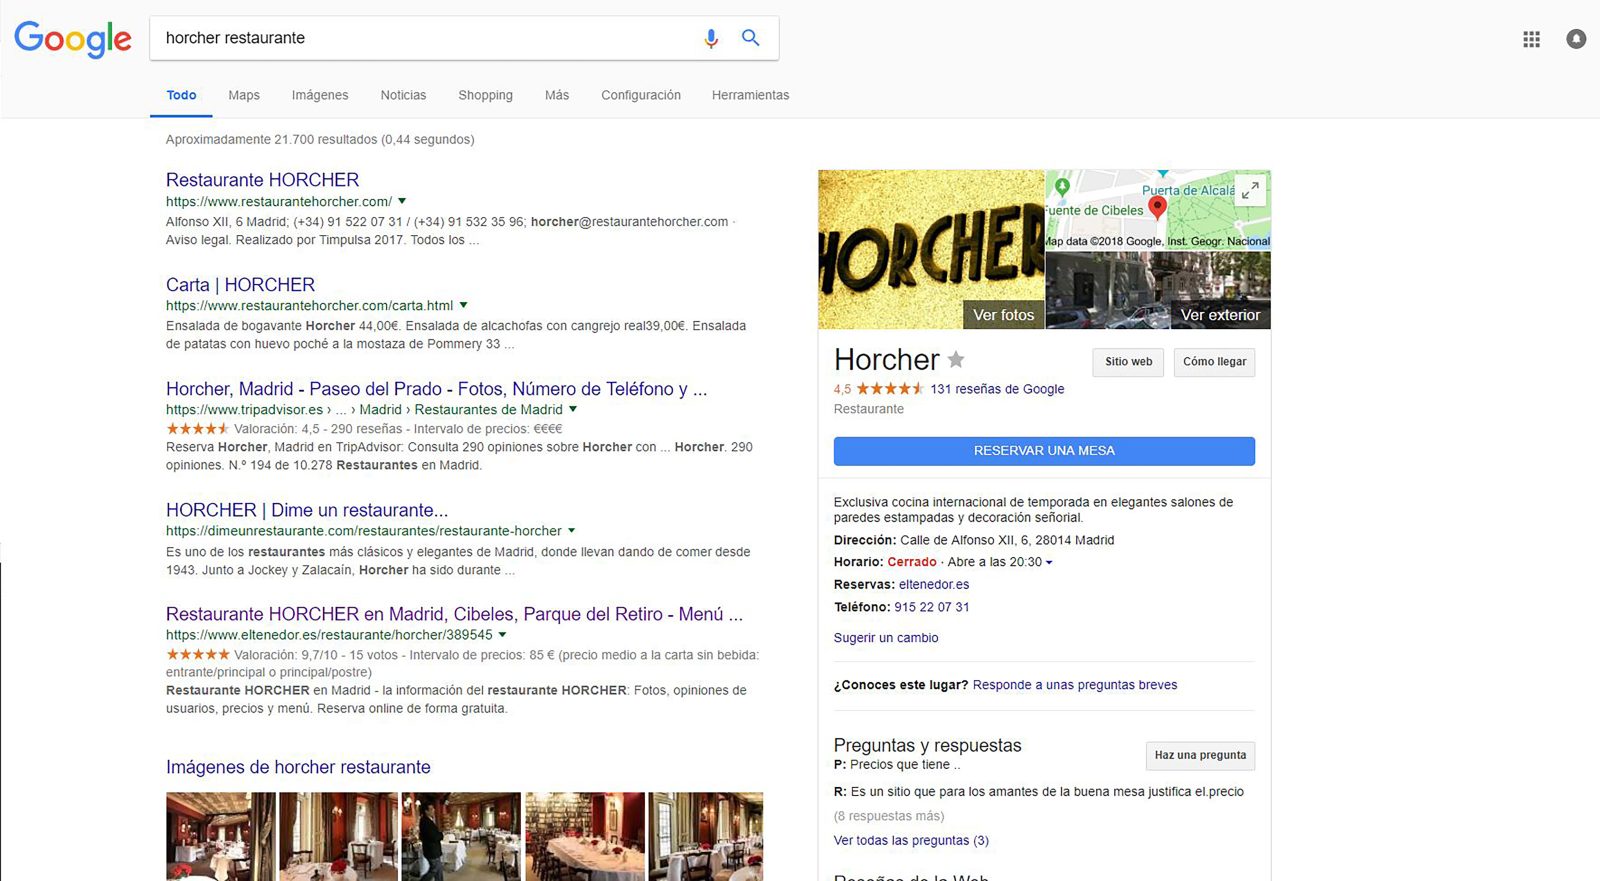
Task: Click the Sitio web button
Action: point(1128,362)
